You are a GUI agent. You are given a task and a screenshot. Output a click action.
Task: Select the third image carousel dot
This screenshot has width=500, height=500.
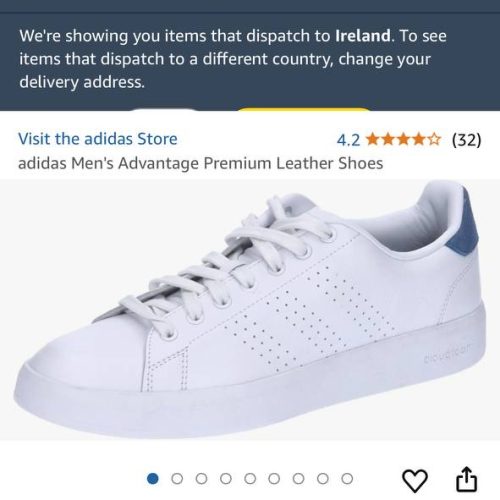[201, 479]
